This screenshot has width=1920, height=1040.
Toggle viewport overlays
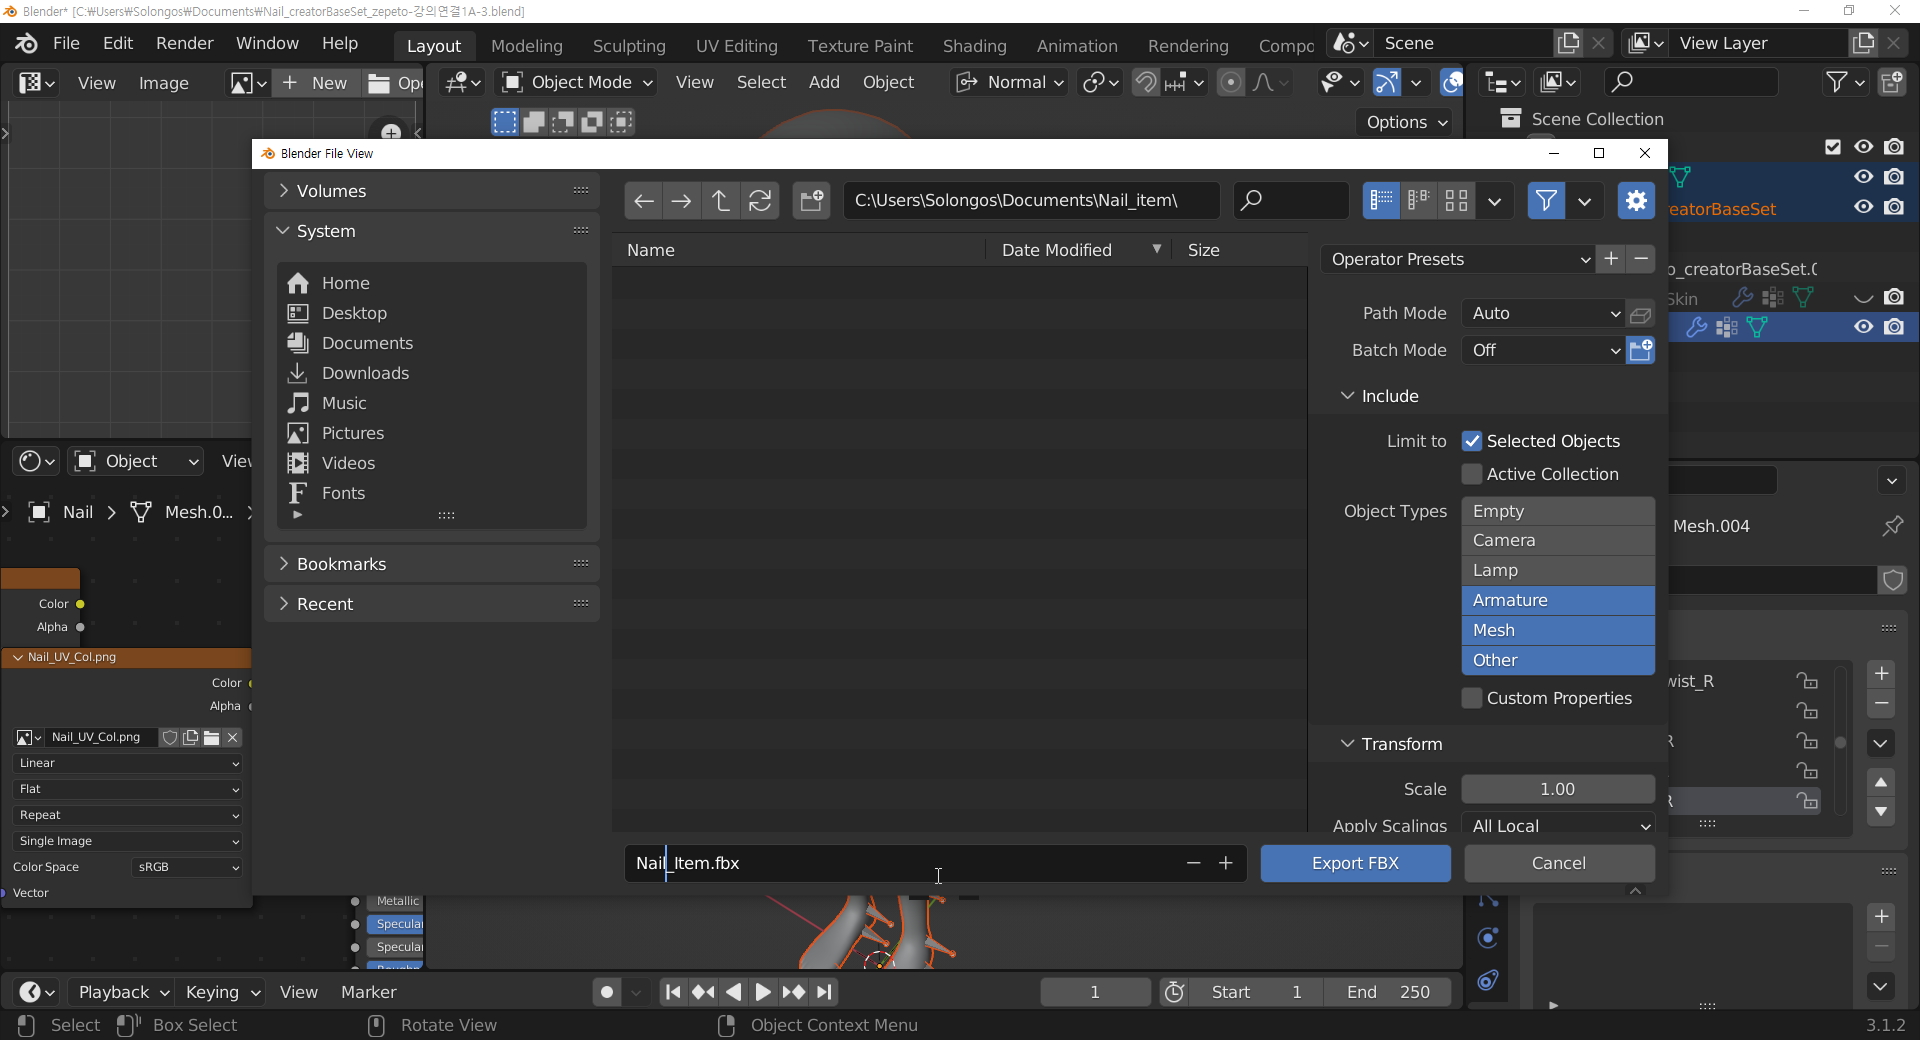pyautogui.click(x=1452, y=83)
